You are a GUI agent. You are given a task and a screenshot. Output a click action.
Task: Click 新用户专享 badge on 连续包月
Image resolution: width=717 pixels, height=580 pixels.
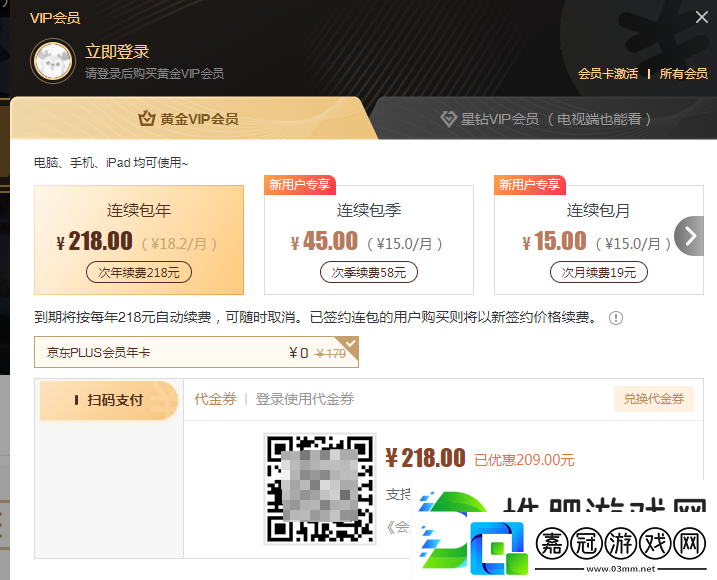[530, 184]
